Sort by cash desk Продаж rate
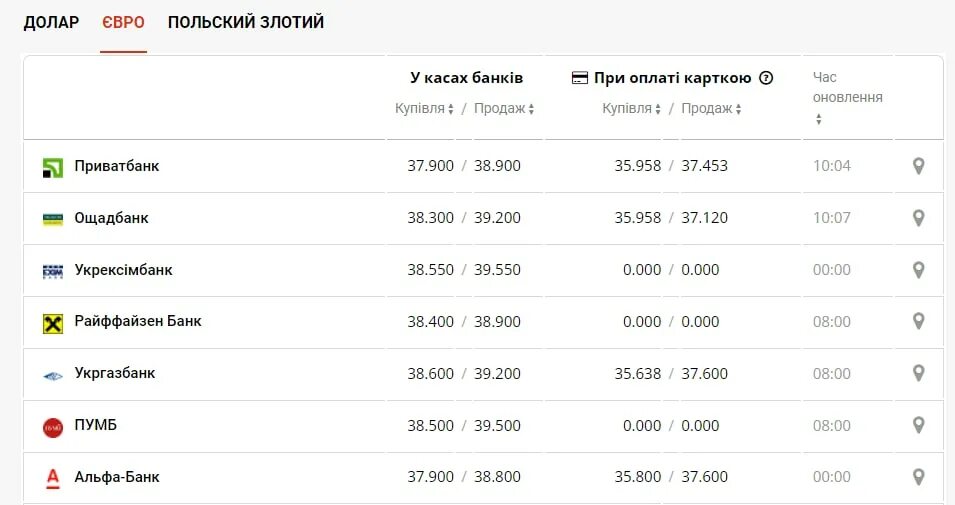This screenshot has width=955, height=505. 504,108
